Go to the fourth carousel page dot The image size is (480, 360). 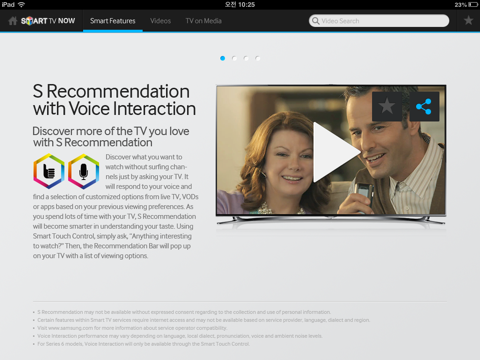(x=257, y=58)
